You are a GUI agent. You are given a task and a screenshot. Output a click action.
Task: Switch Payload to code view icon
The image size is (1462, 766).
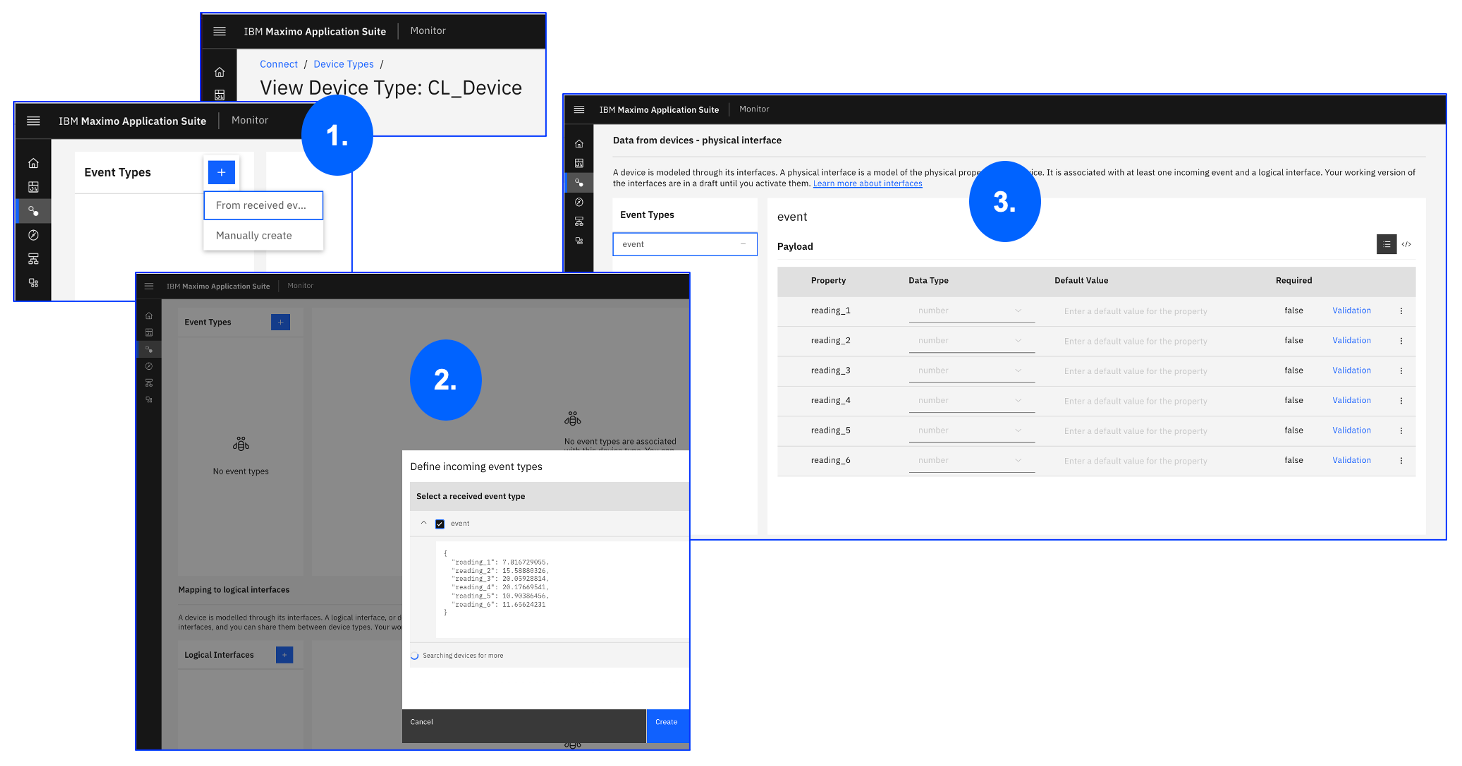[1406, 244]
